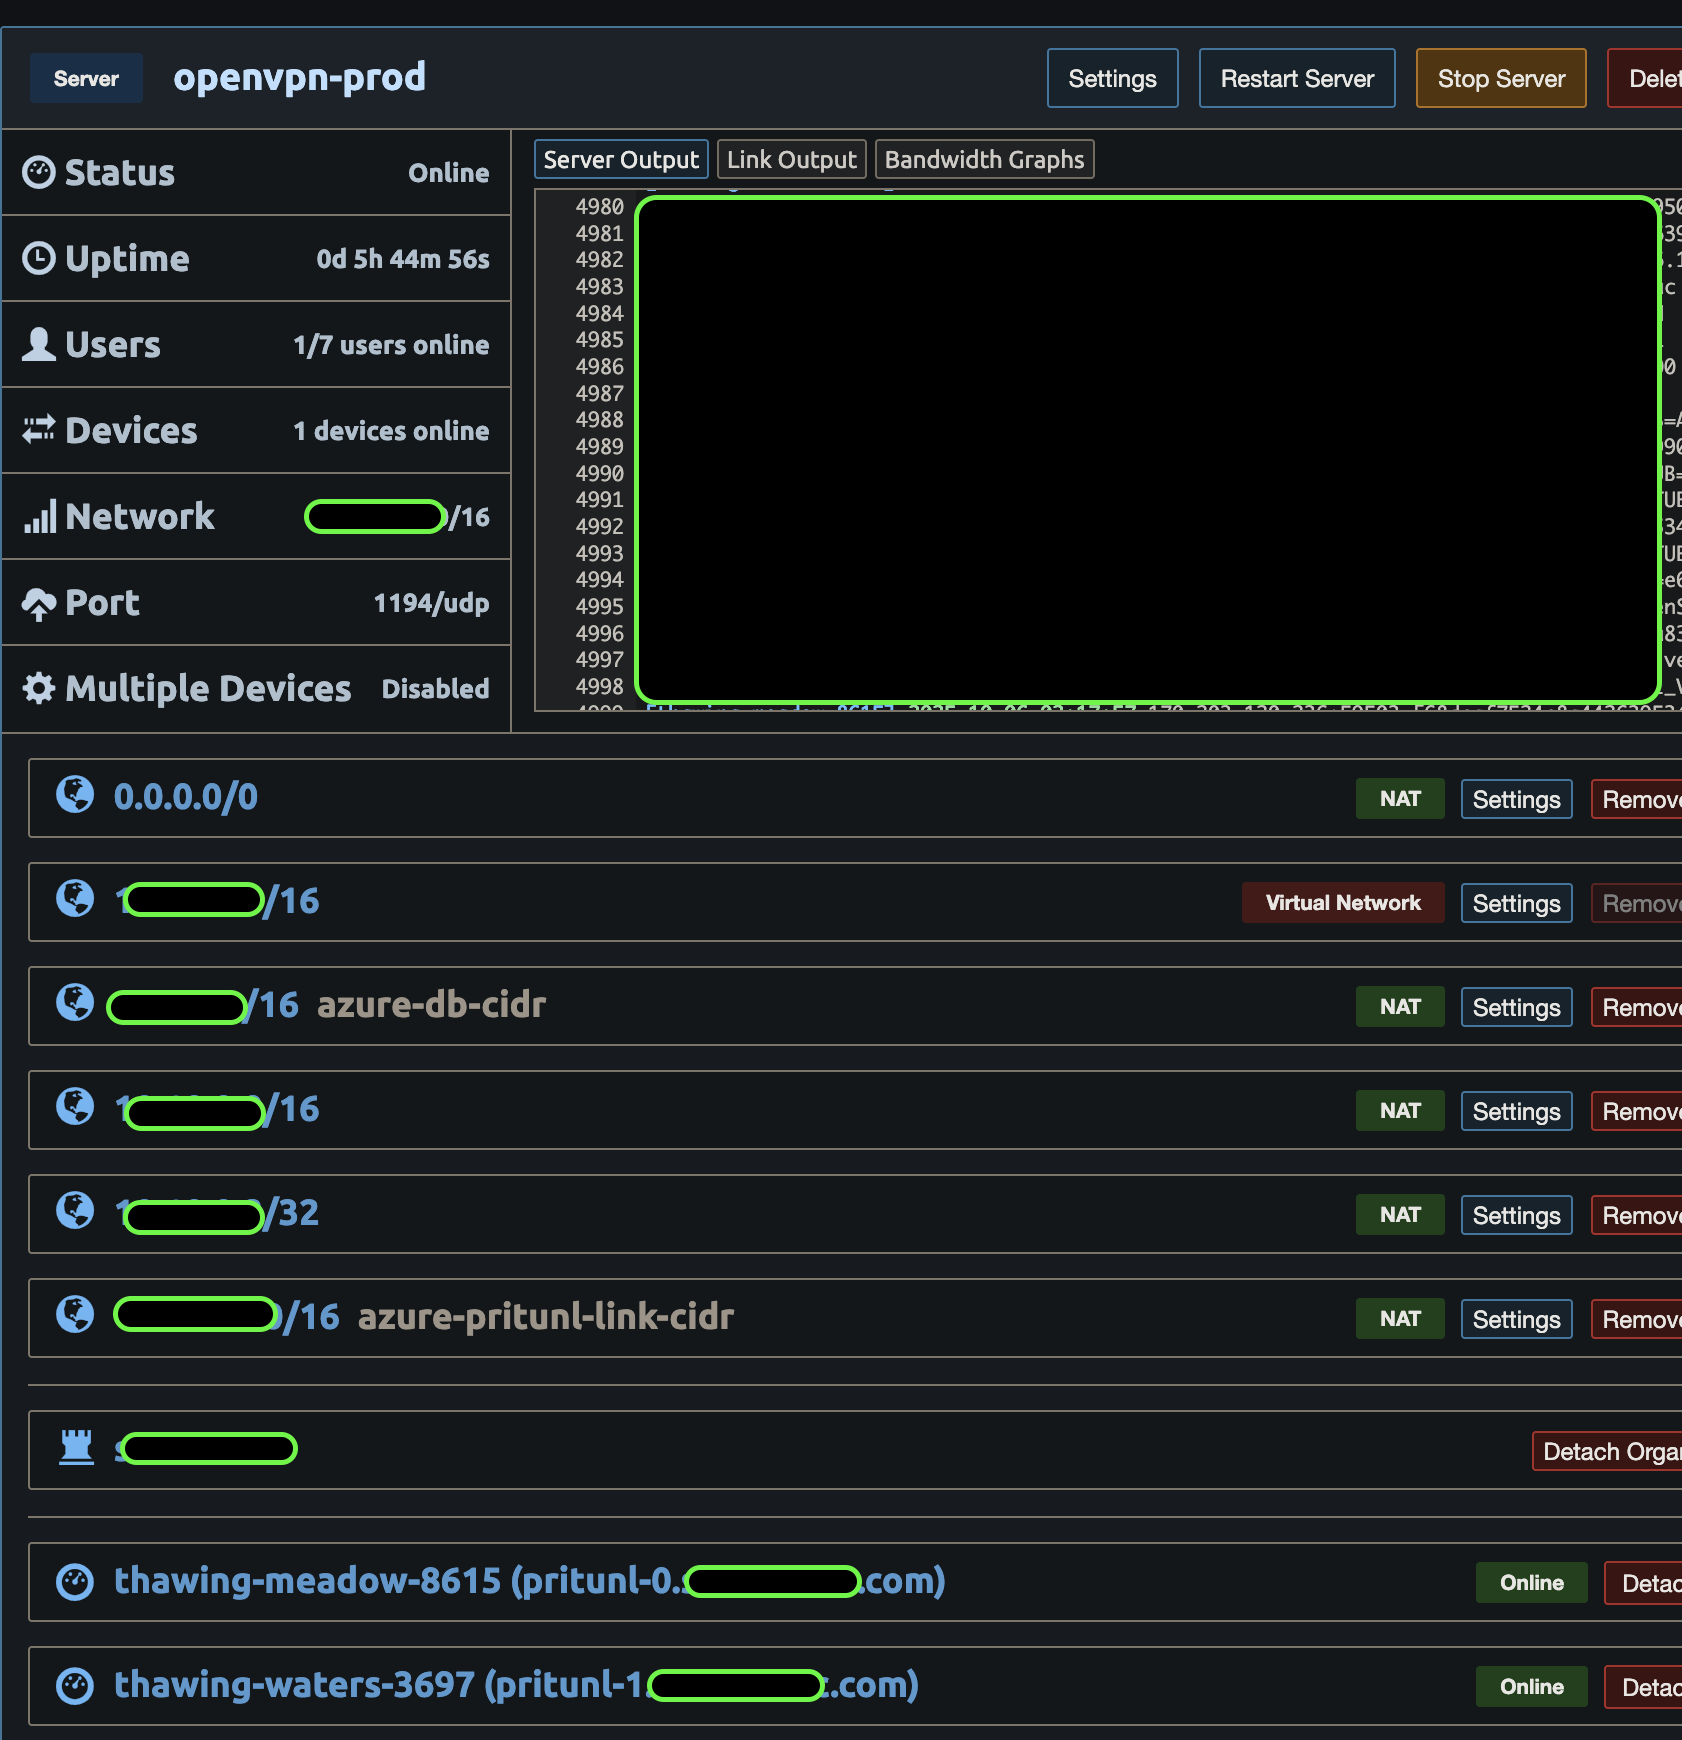This screenshot has height=1740, width=1682.
Task: Open Settings for the azure-db-cidr route
Action: pos(1516,1008)
